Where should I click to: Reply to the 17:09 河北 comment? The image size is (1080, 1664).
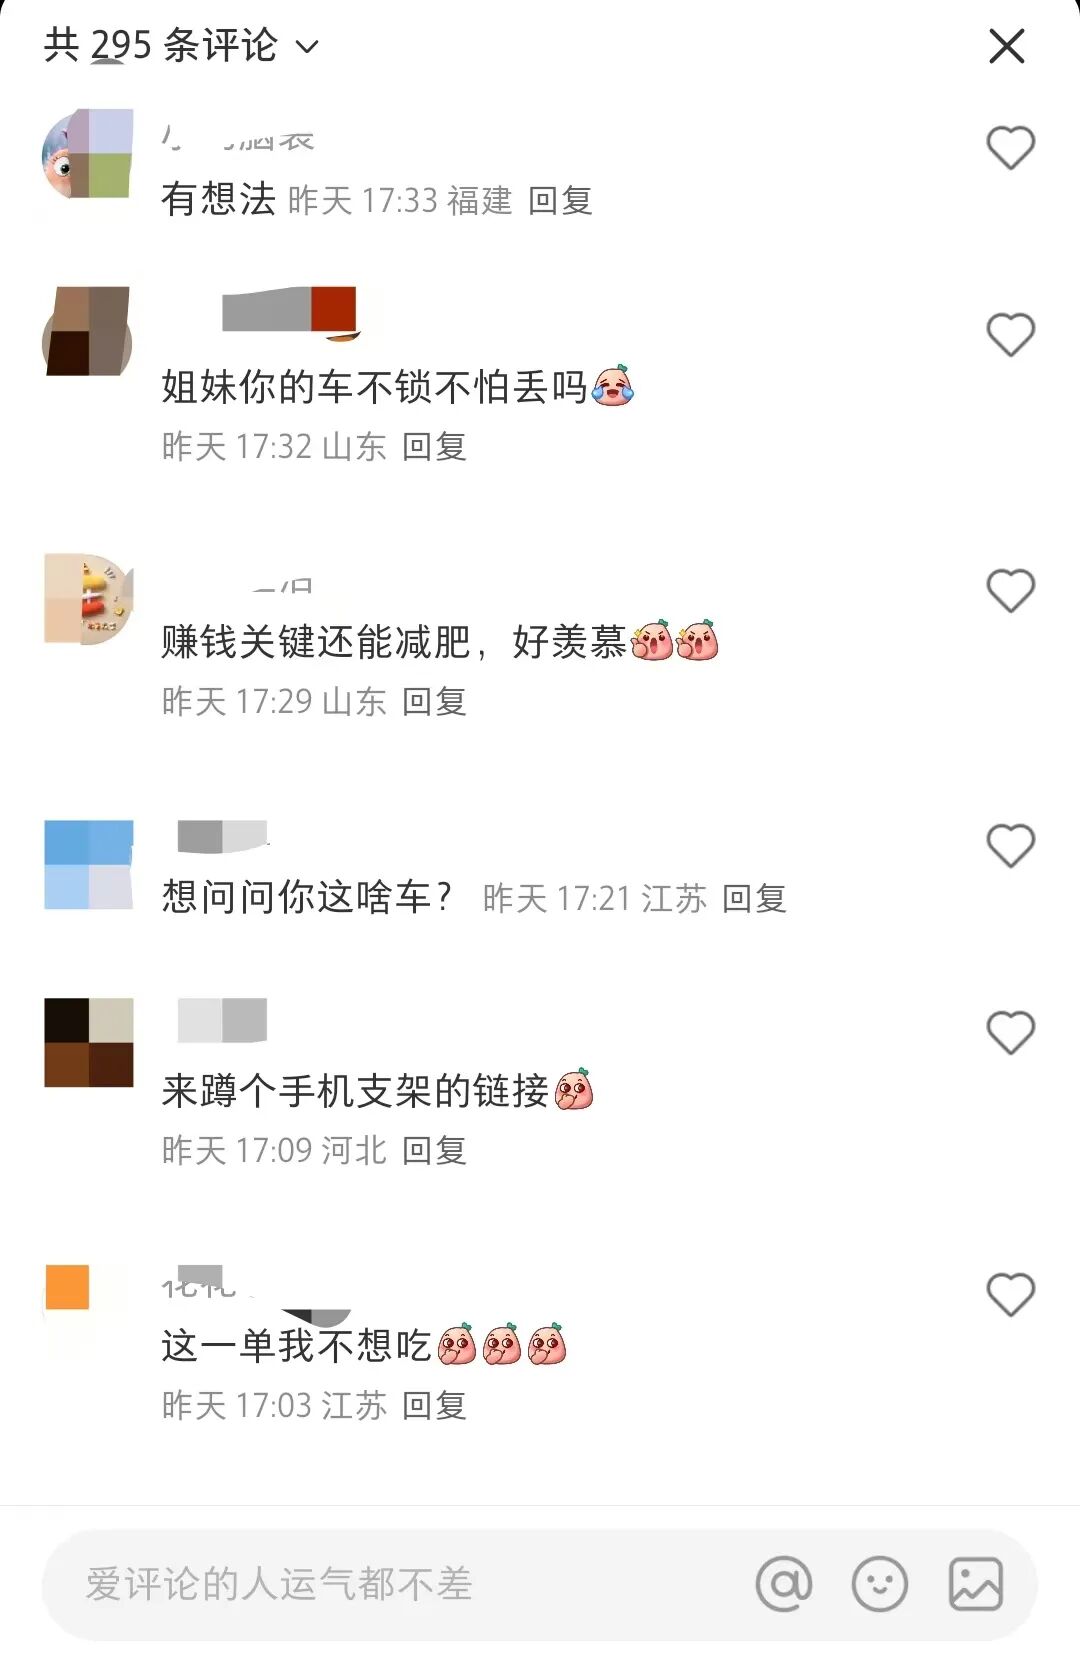click(434, 1150)
